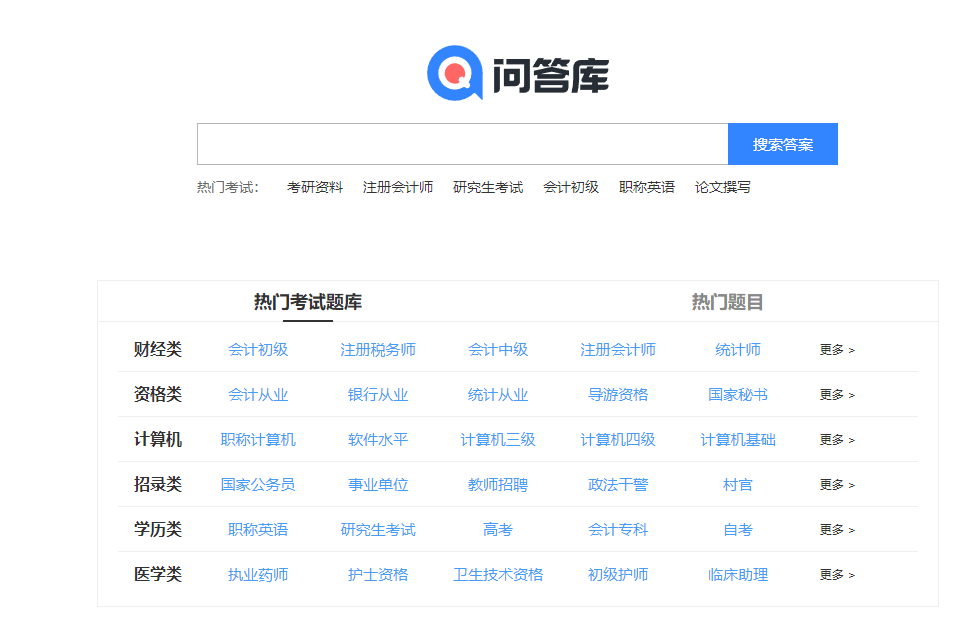Open the 会计从业 link
Image resolution: width=980 pixels, height=622 pixels.
coord(258,394)
